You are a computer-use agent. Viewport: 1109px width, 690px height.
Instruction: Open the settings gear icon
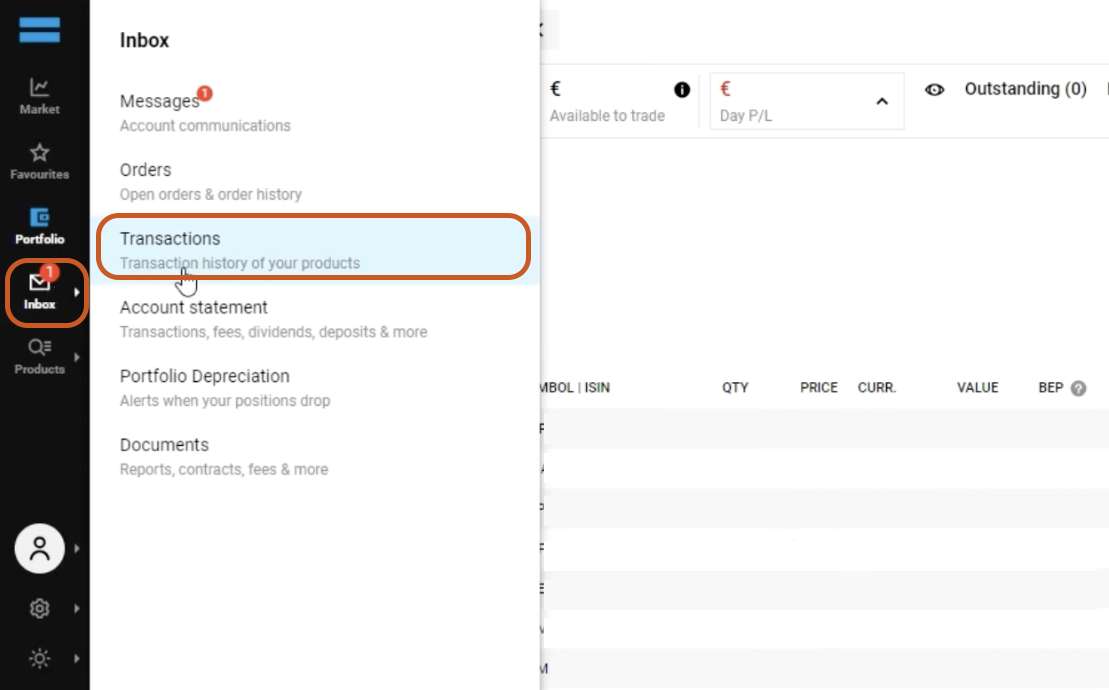tap(40, 608)
